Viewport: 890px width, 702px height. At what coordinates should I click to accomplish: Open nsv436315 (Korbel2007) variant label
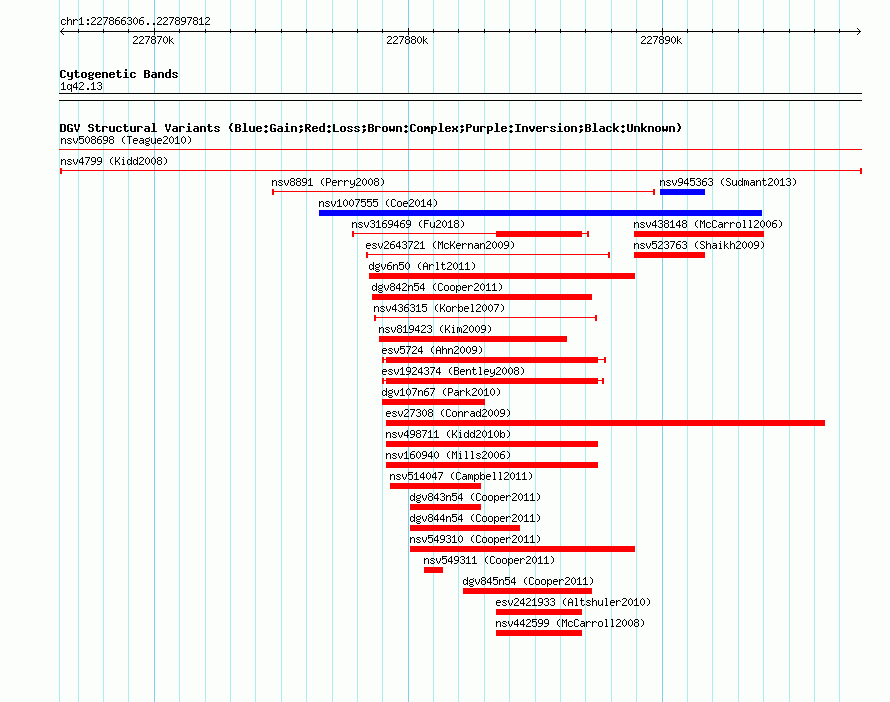click(439, 308)
